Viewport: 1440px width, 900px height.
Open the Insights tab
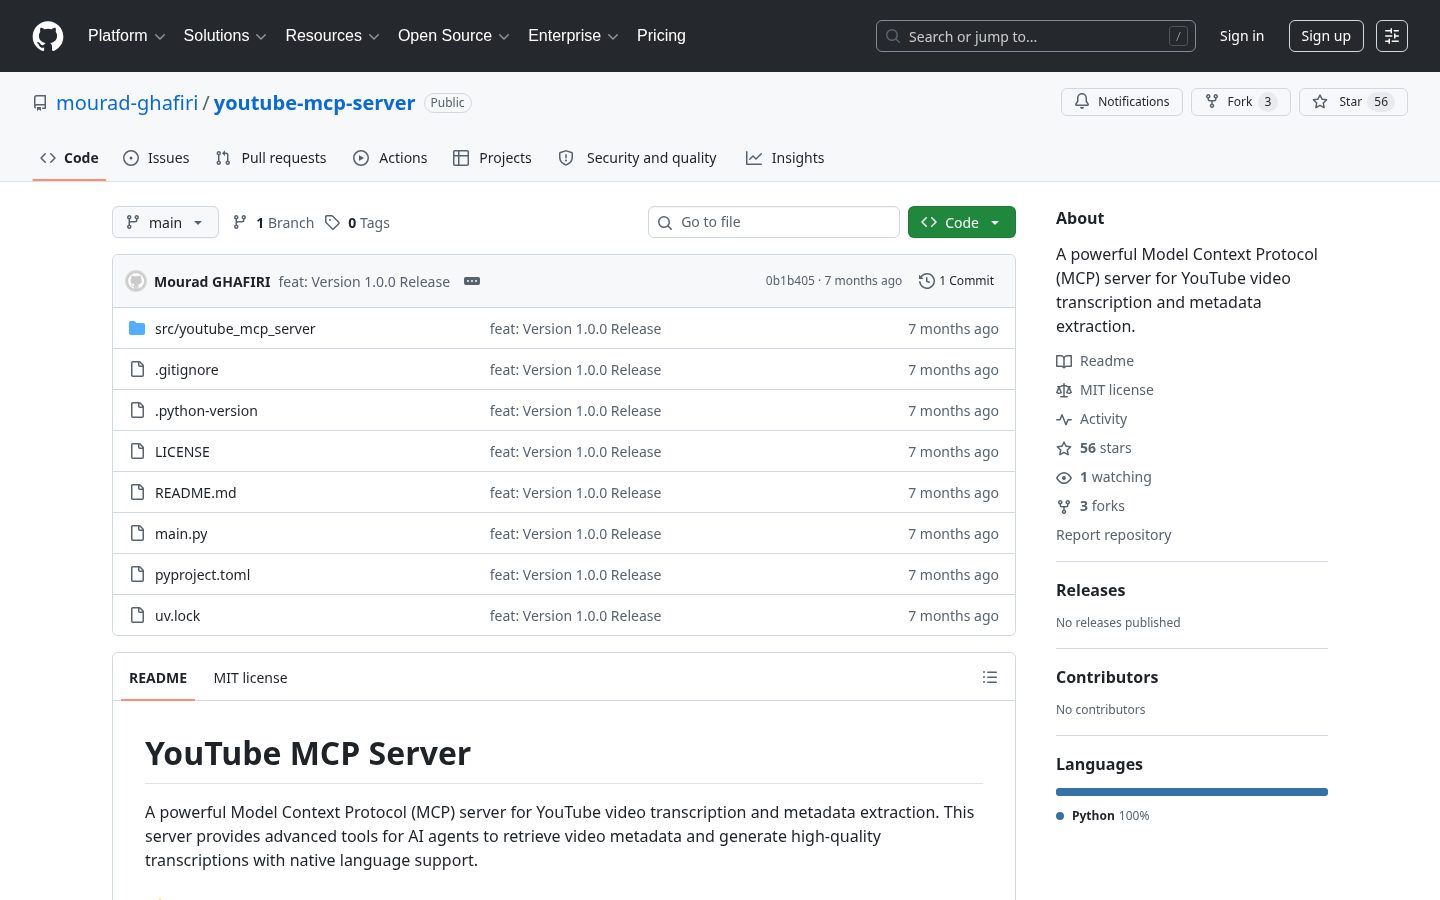785,158
